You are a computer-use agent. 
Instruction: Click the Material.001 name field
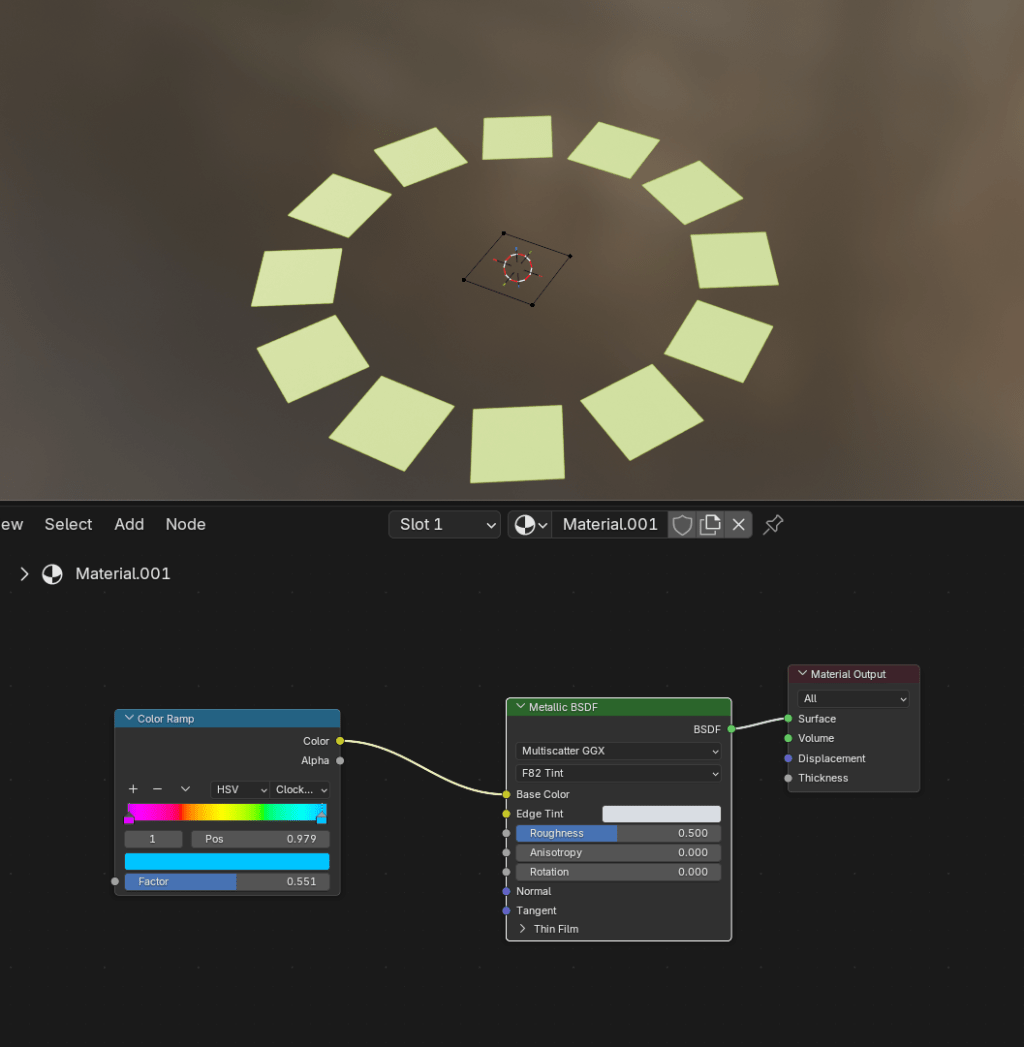[610, 525]
